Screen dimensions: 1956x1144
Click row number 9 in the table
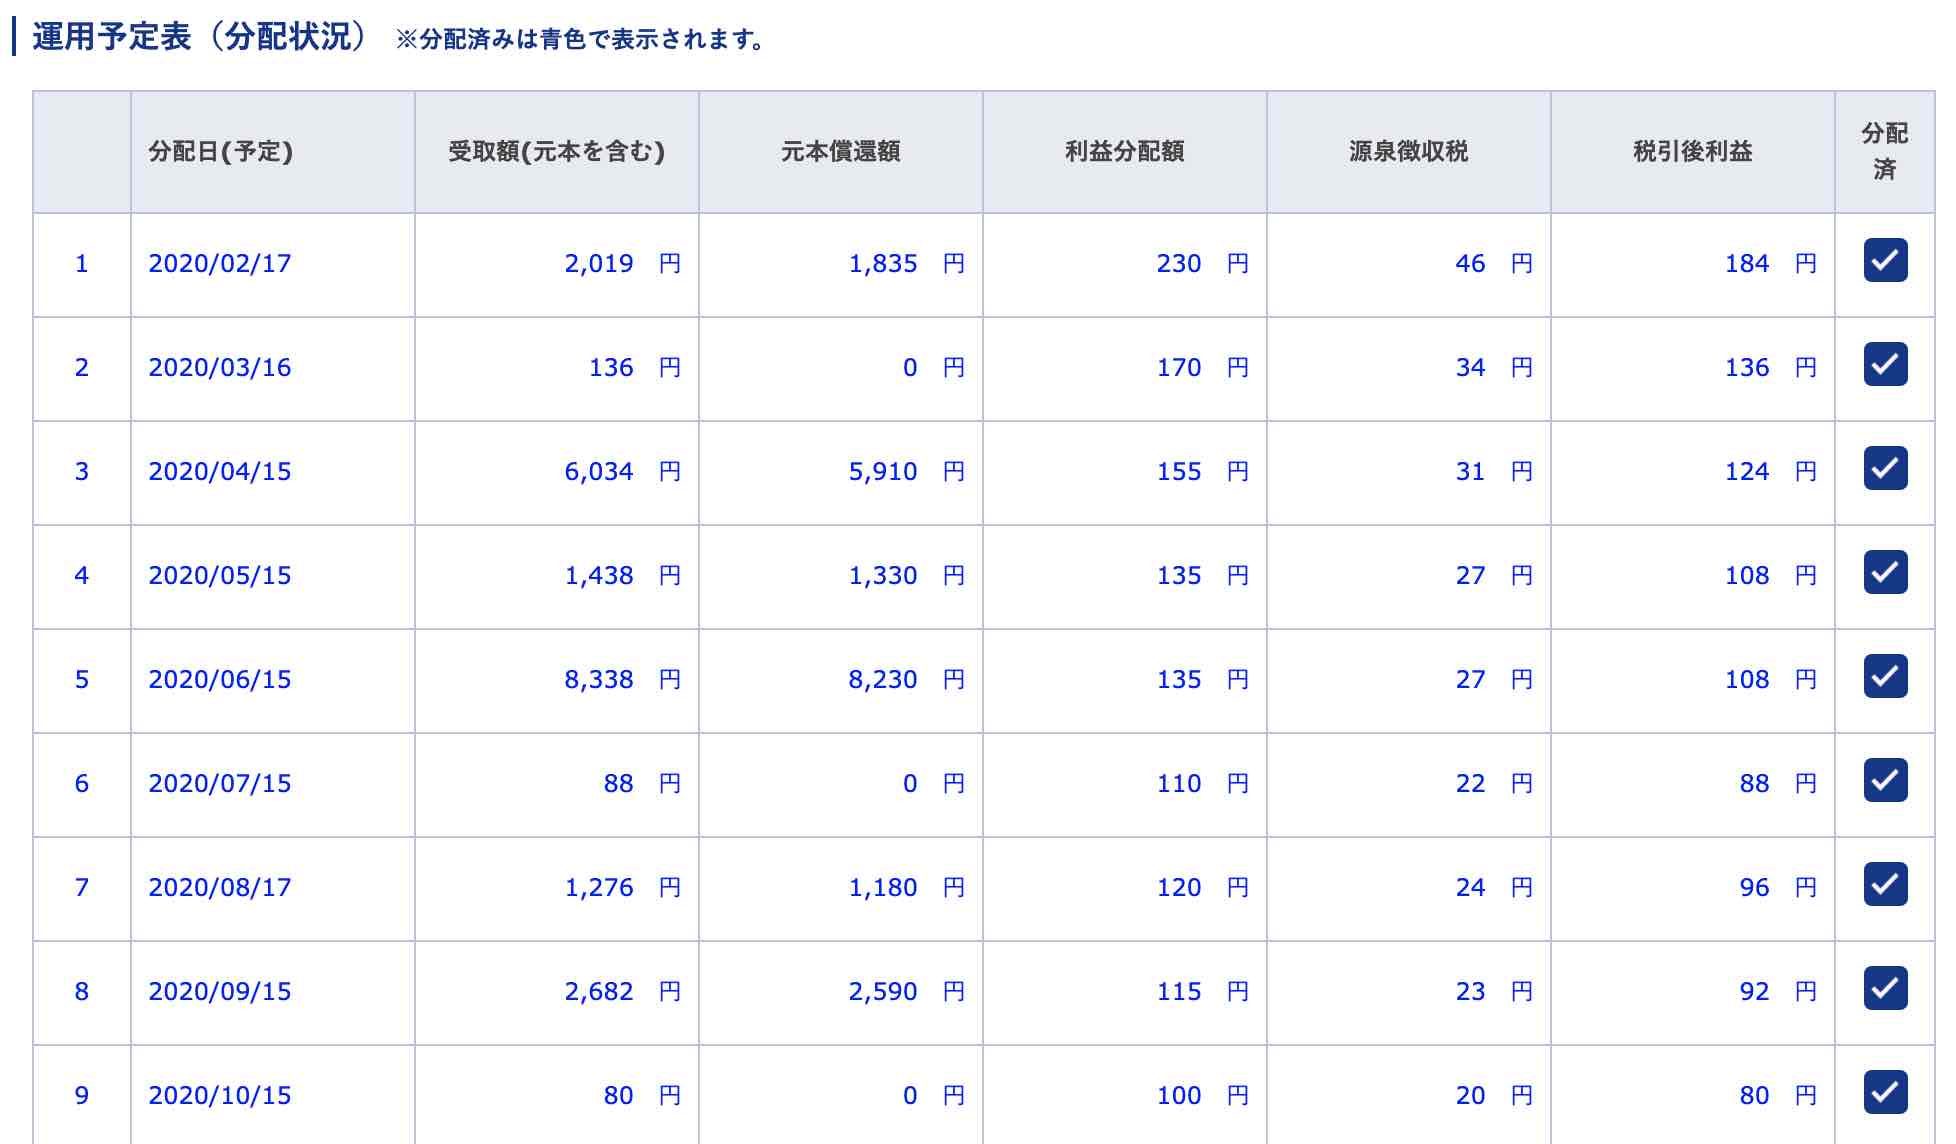coord(82,1095)
